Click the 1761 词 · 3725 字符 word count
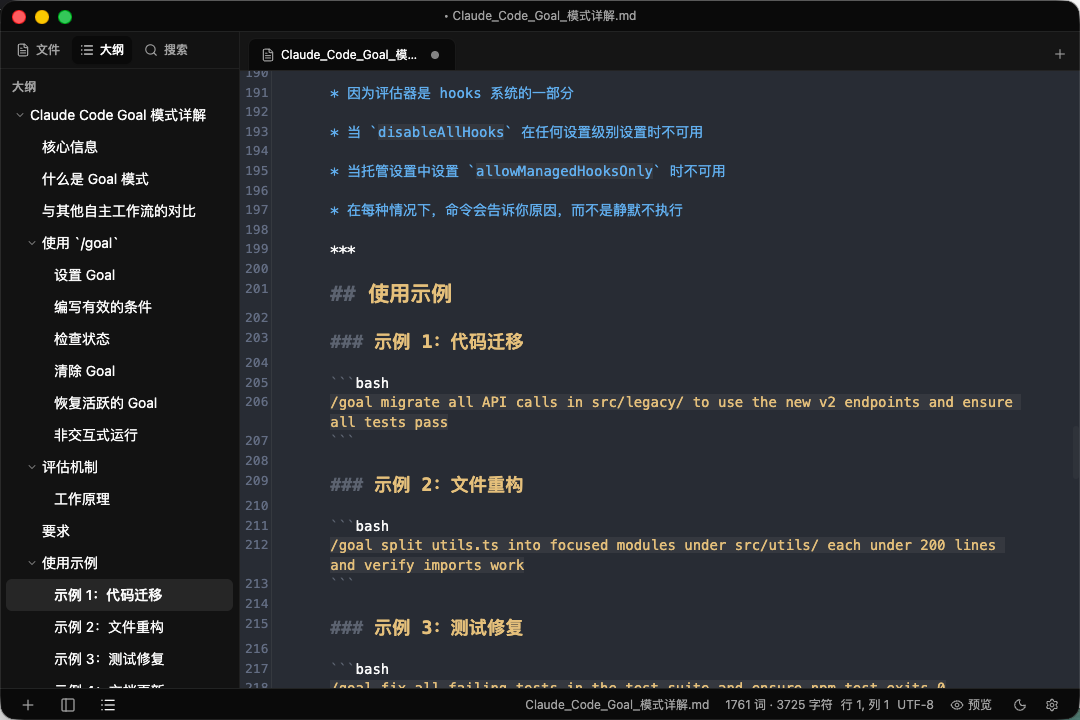Viewport: 1080px width, 720px height. [x=779, y=705]
